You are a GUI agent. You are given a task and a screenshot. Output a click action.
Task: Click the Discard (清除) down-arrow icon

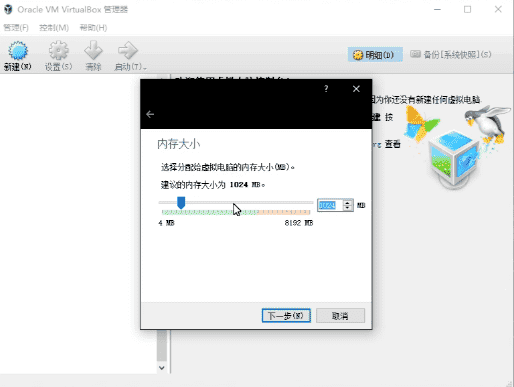[x=93, y=51]
